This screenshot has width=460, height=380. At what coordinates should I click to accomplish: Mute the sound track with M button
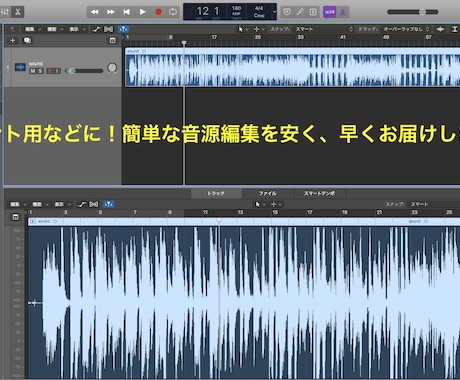33,71
